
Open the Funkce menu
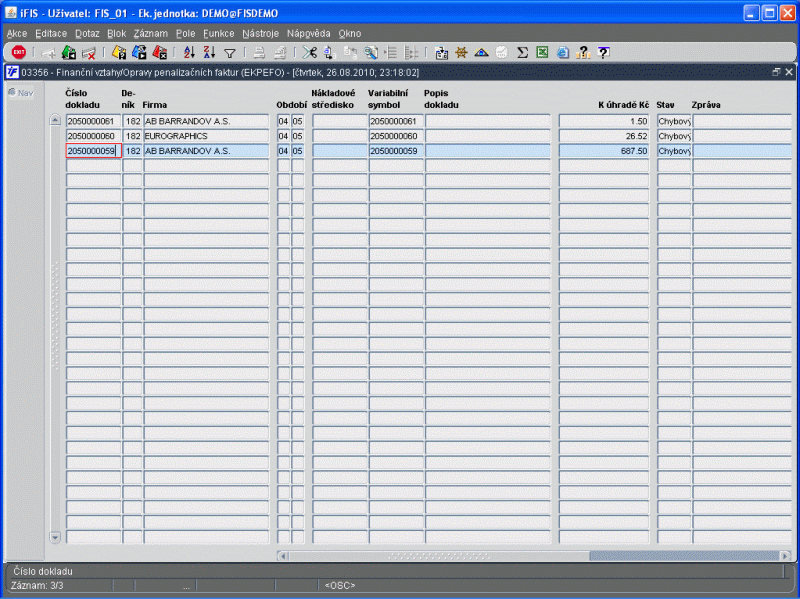point(218,34)
